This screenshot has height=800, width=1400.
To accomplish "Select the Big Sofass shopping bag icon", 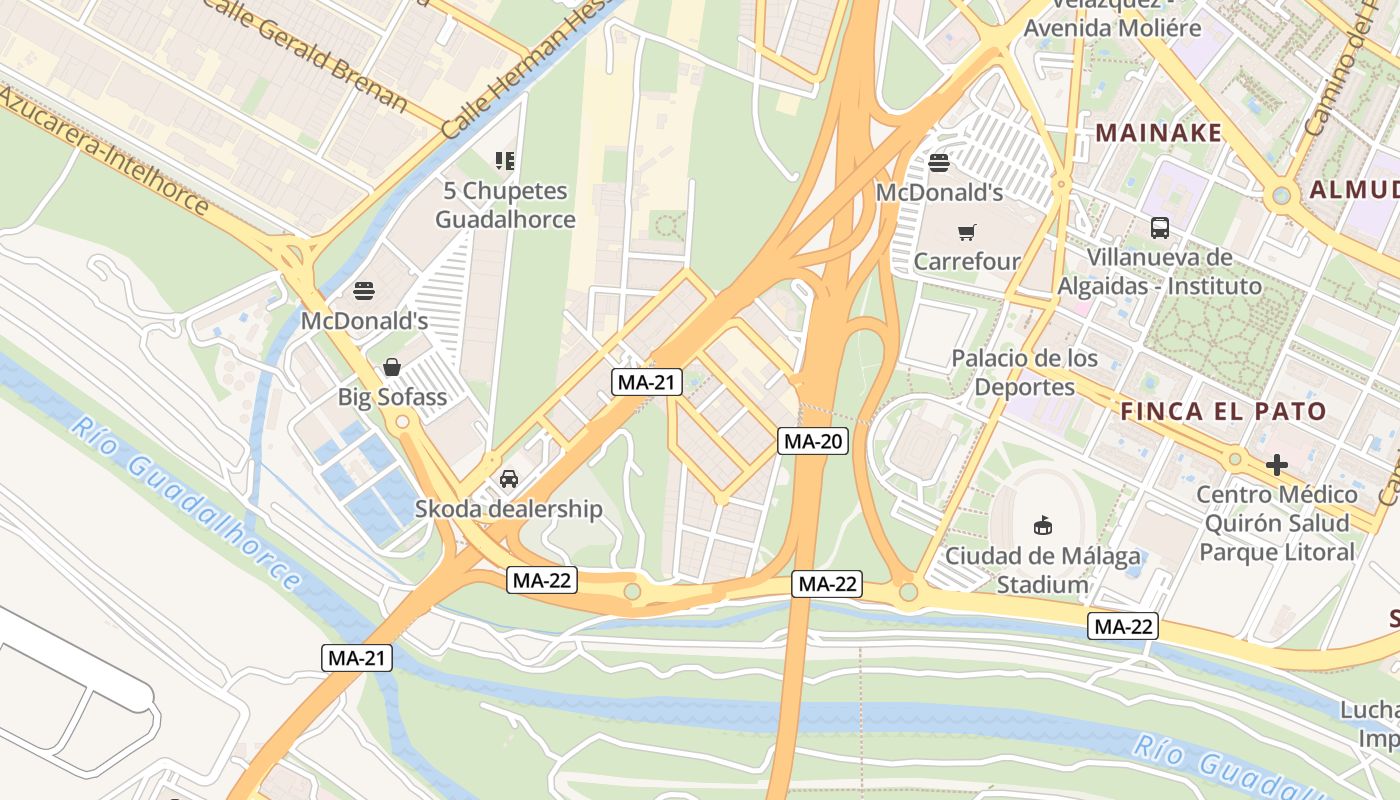I will pos(392,367).
